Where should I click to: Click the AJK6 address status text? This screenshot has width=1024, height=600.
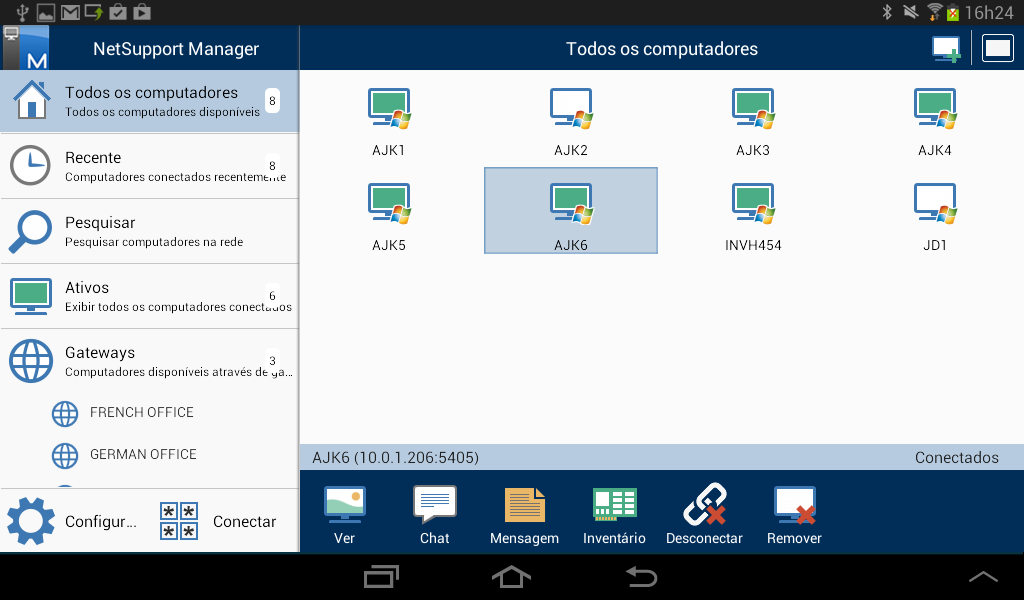[x=395, y=457]
